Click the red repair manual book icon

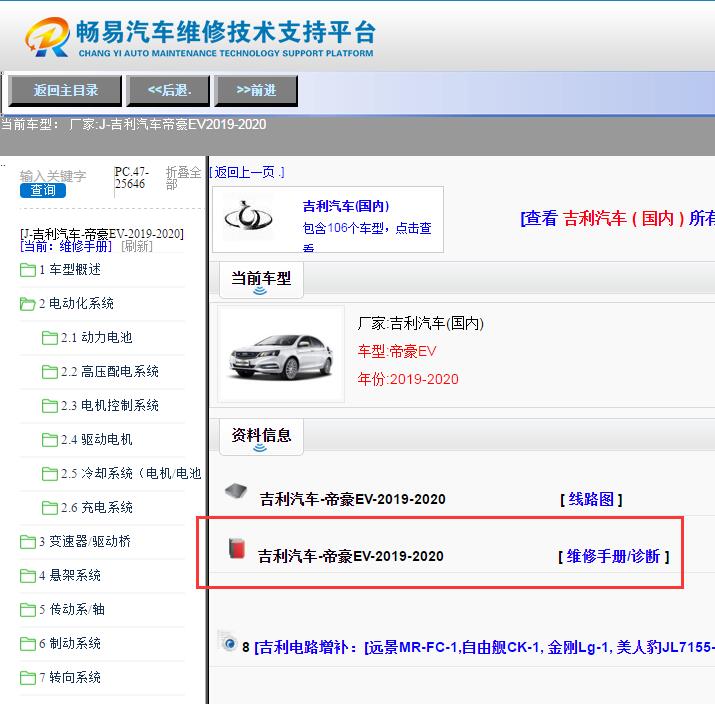(237, 548)
